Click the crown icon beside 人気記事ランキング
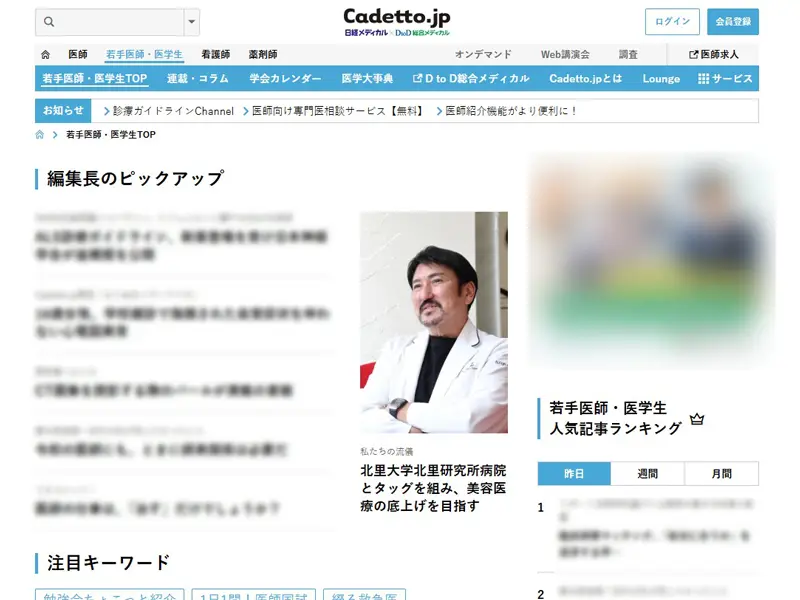 pos(697,419)
